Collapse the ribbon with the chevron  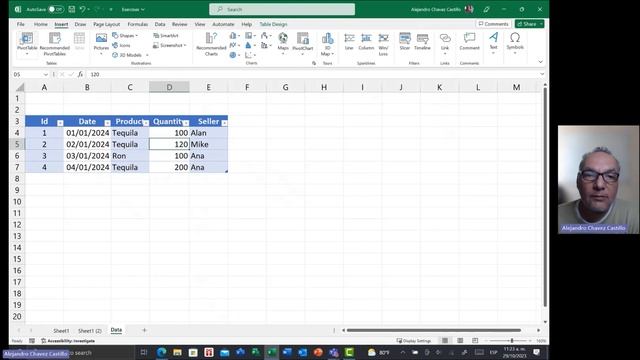540,62
